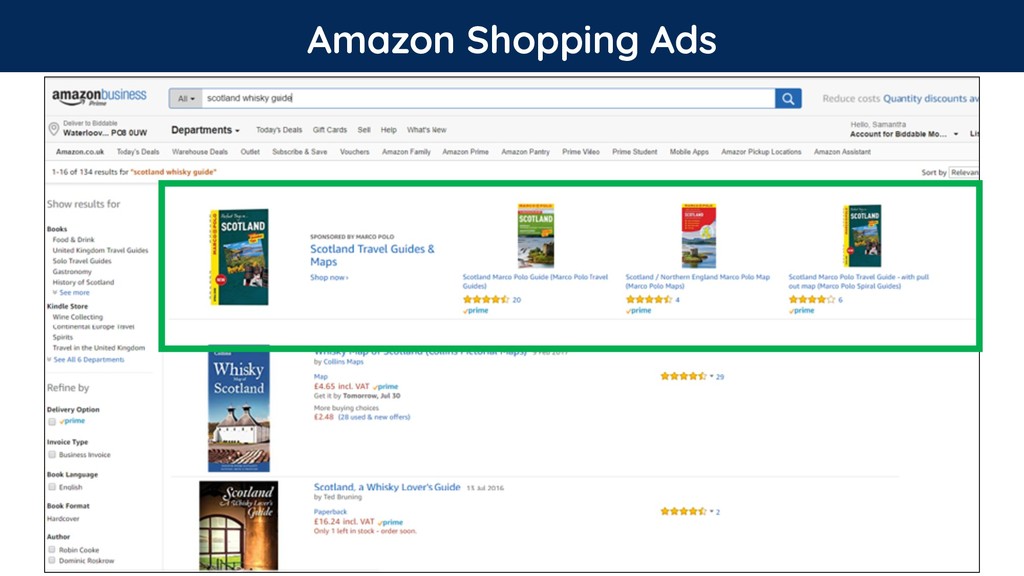Expand the Departments dropdown menu
This screenshot has height=576, width=1024.
coord(205,130)
